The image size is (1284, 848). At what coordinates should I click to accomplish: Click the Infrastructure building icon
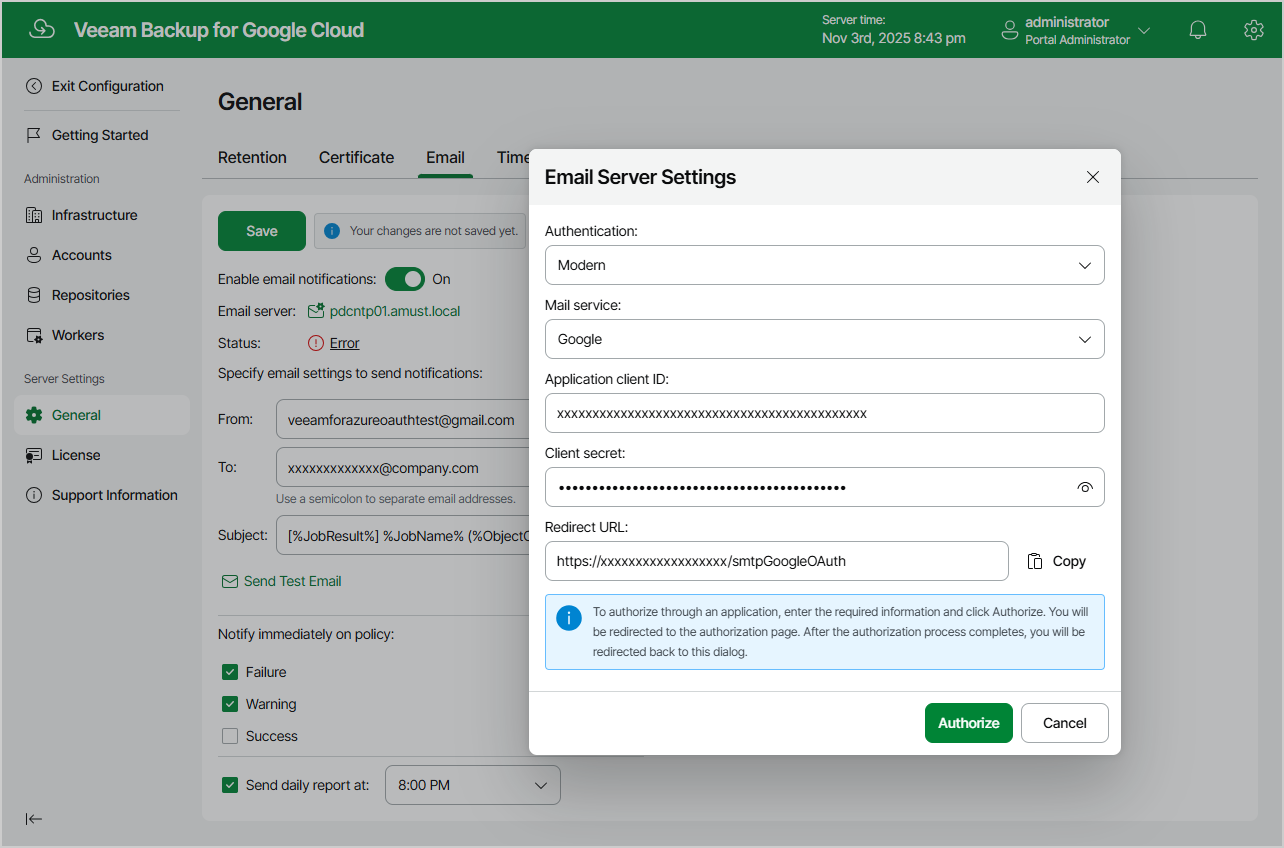click(34, 215)
